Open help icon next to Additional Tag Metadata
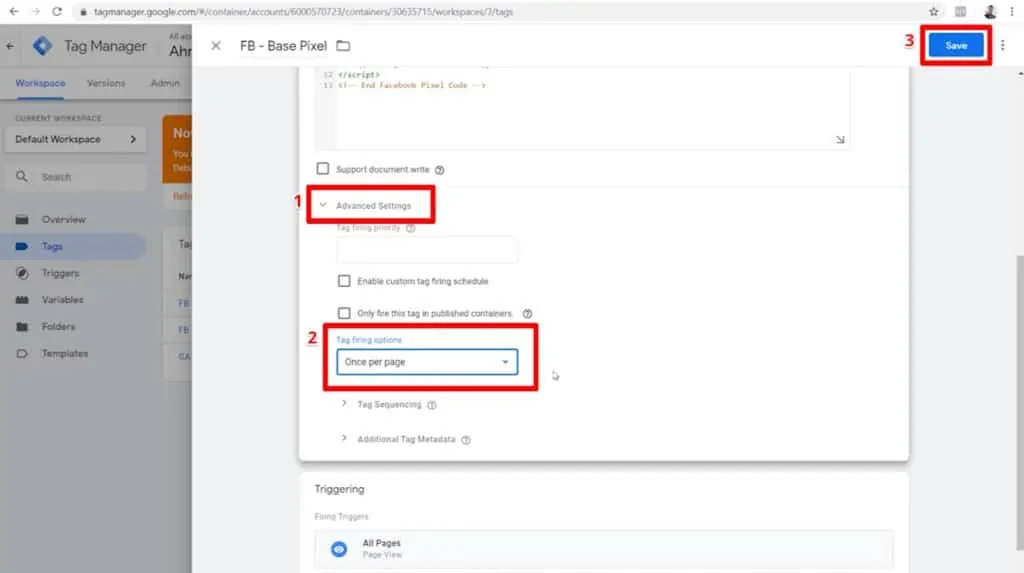Screen dimensions: 1024x573 click(466, 440)
